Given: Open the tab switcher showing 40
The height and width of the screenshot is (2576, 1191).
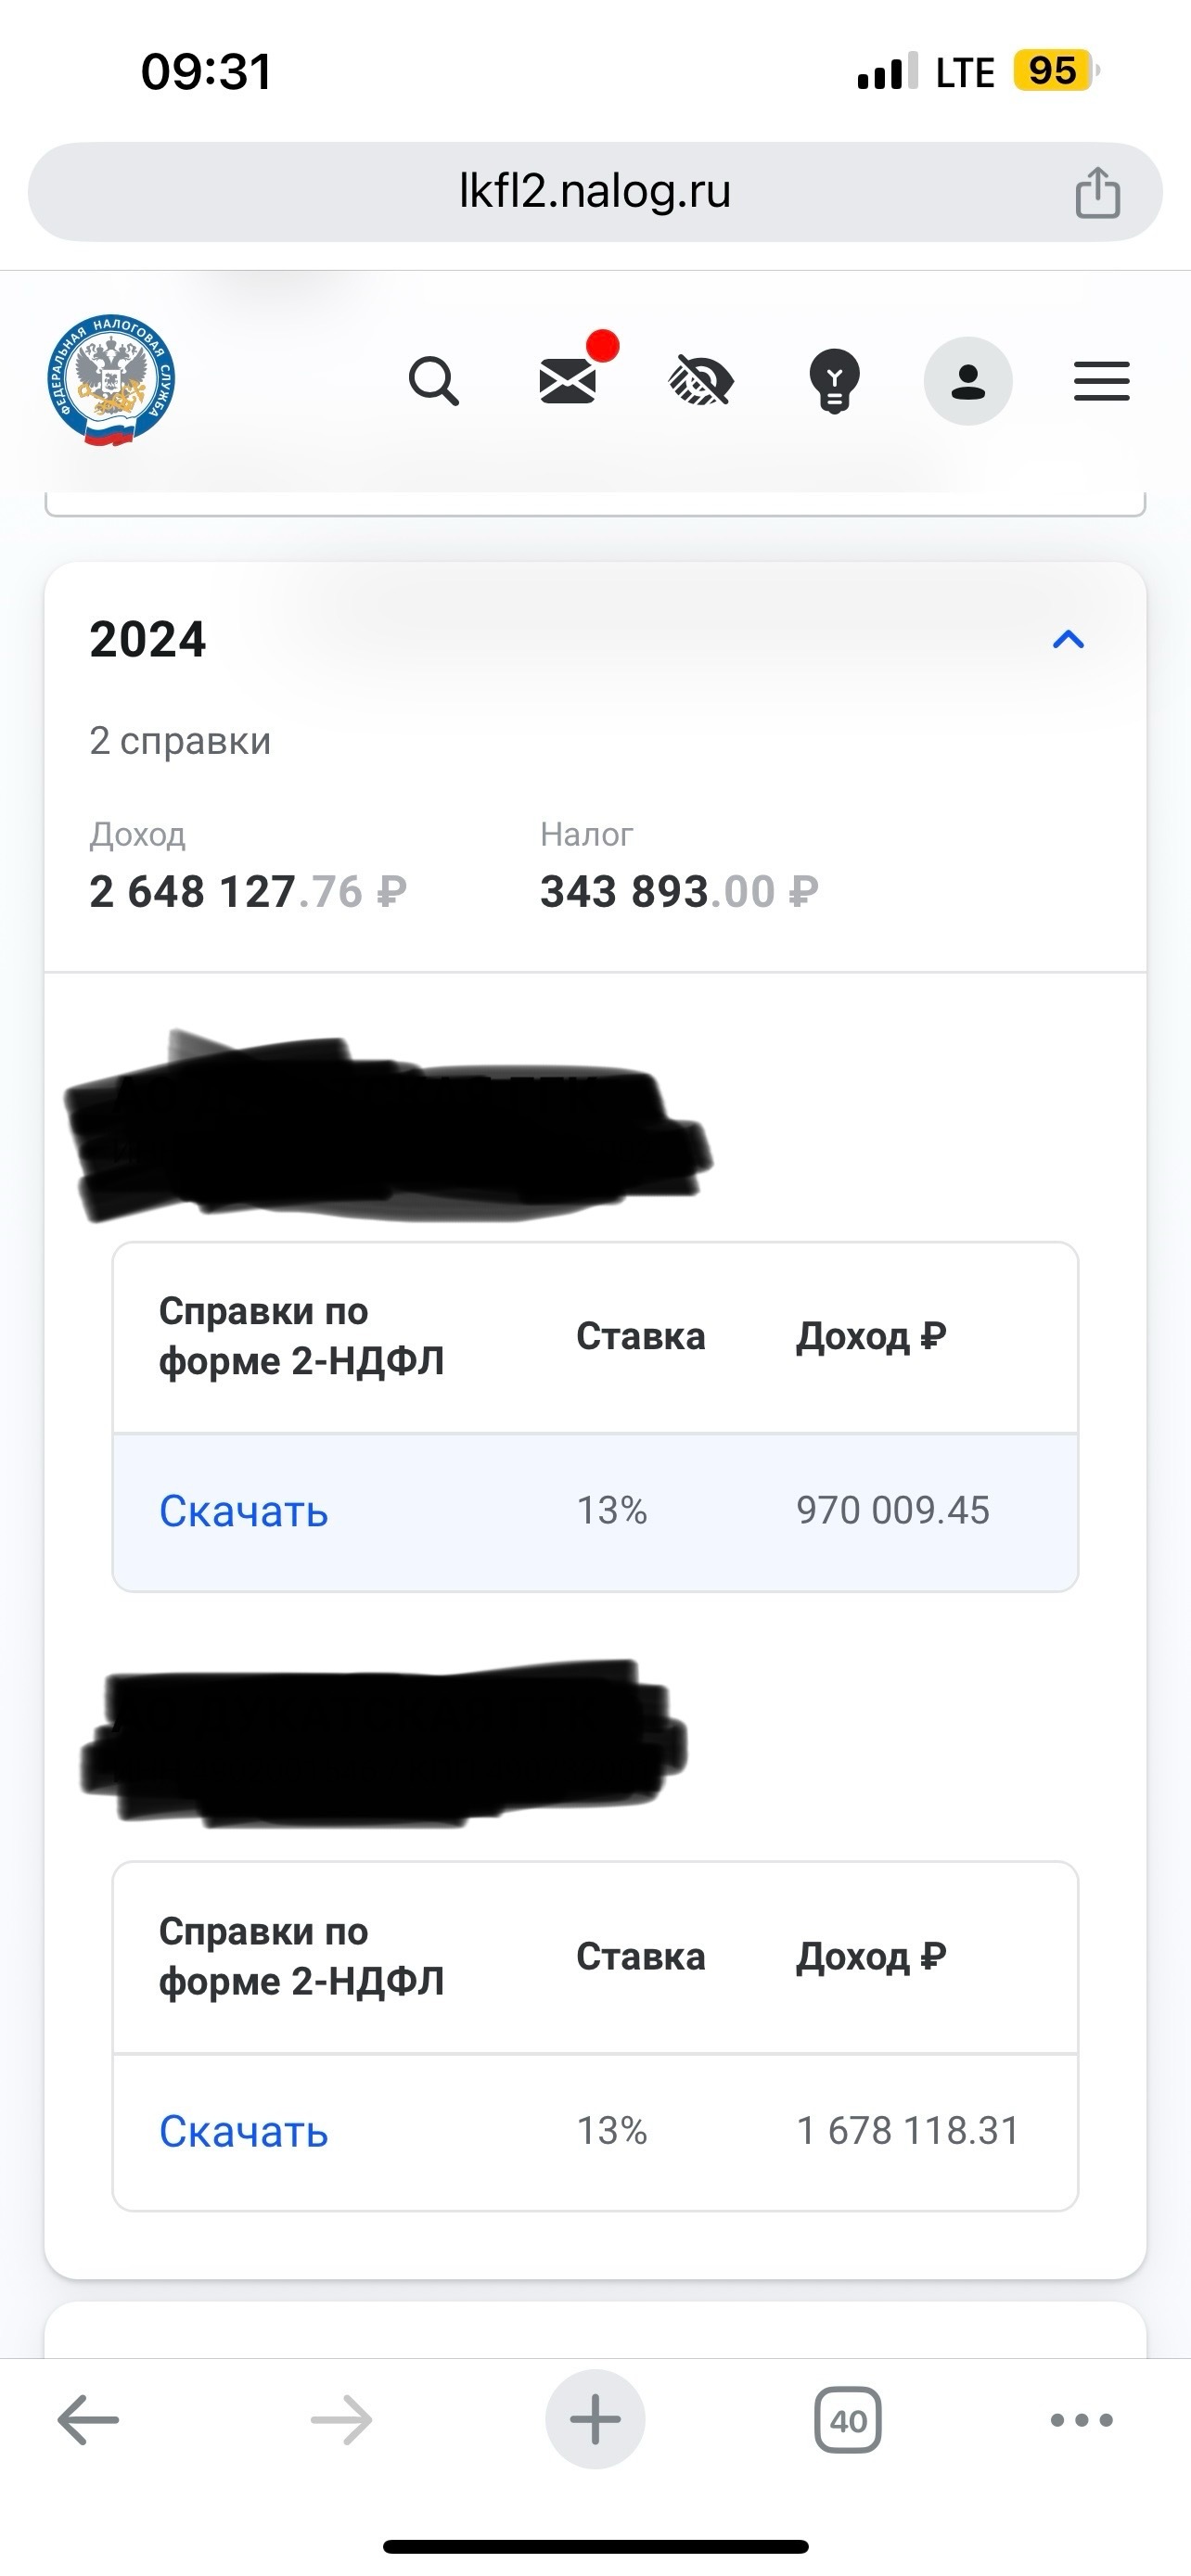Looking at the screenshot, I should click(848, 2421).
